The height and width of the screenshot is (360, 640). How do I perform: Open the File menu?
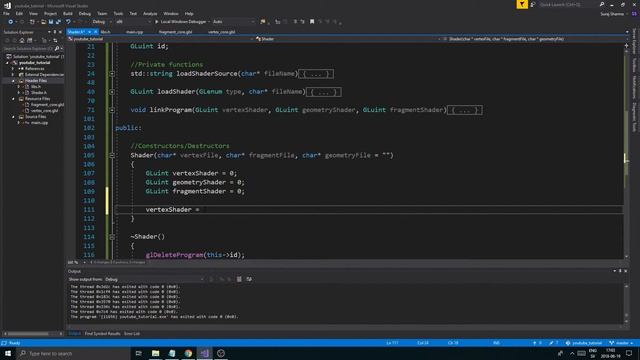pyautogui.click(x=6, y=13)
